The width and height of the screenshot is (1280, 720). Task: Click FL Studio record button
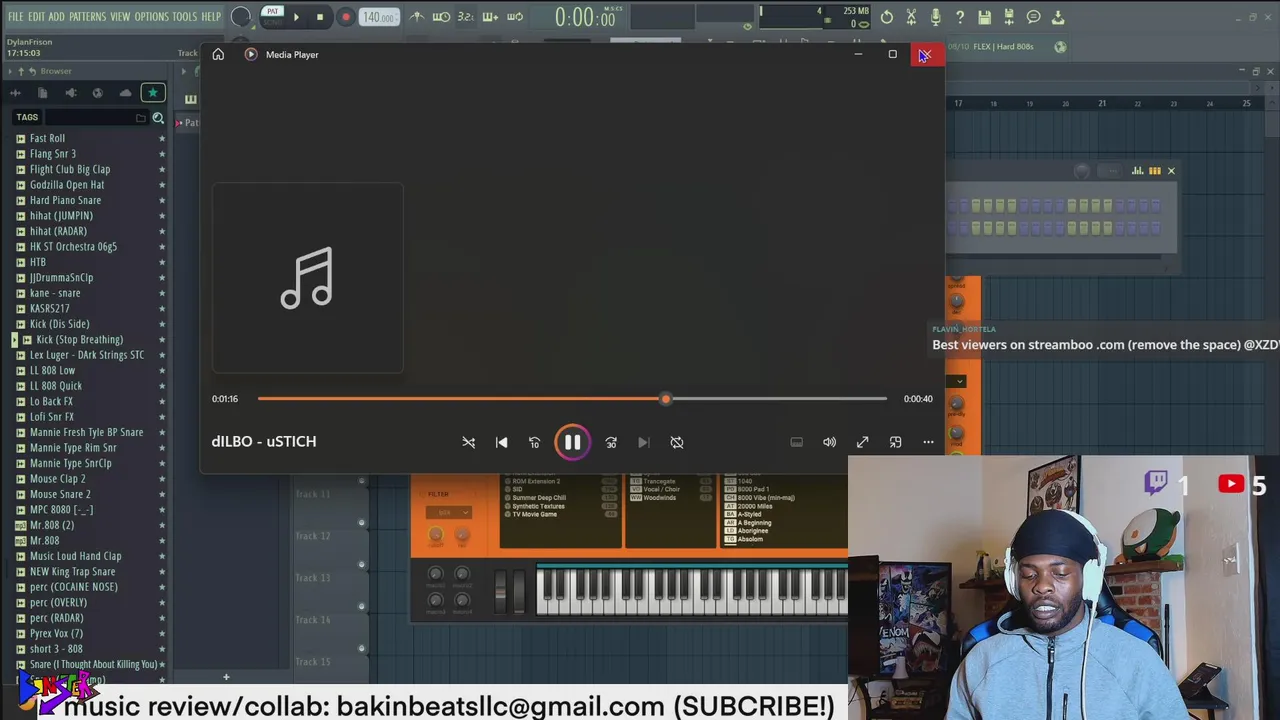click(x=345, y=17)
